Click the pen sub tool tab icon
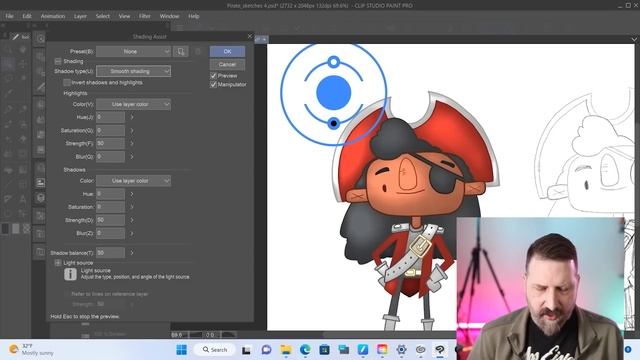This screenshot has width=640, height=360. tap(15, 37)
